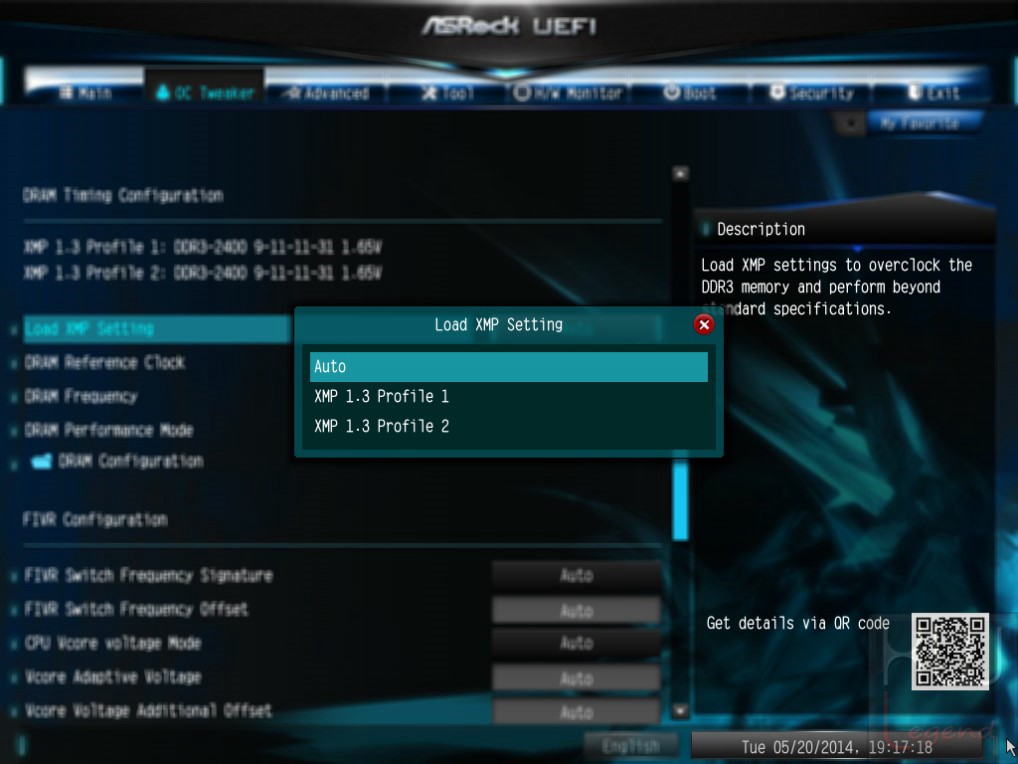
Task: Click the QR code image
Action: pos(950,651)
